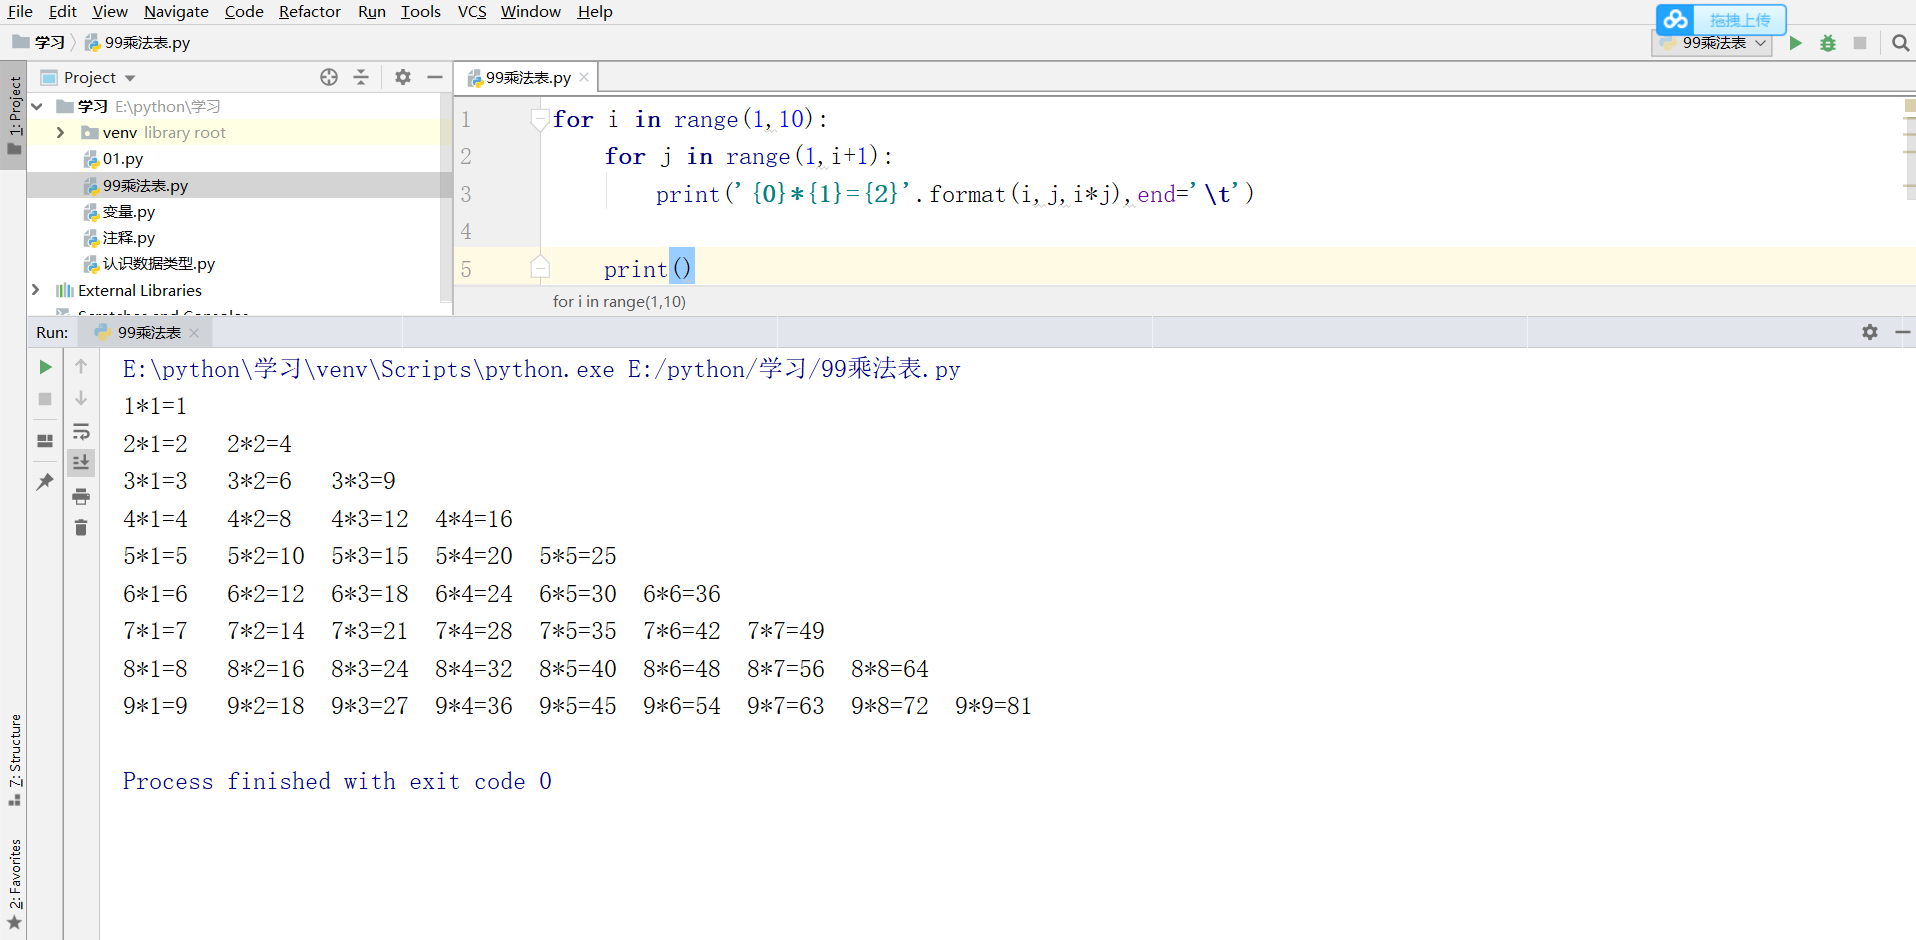
Task: Open Search Everywhere magnifier icon
Action: (x=1900, y=43)
